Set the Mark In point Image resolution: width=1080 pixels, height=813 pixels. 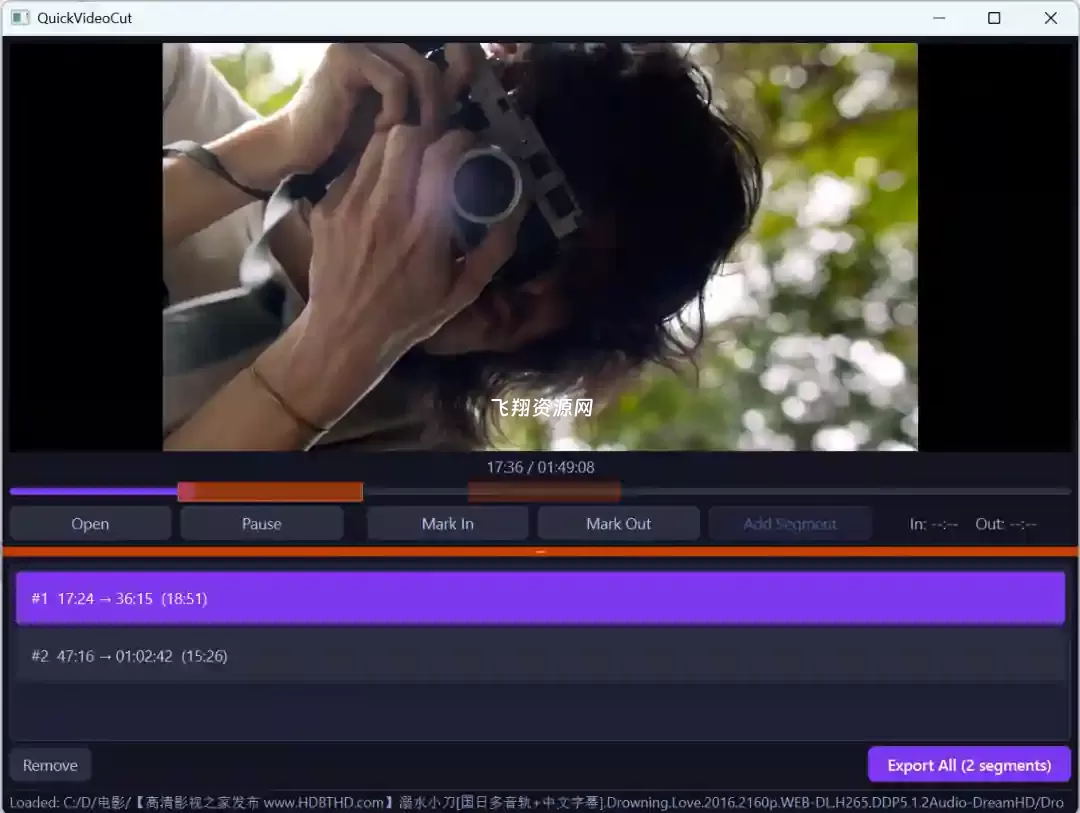click(x=448, y=524)
